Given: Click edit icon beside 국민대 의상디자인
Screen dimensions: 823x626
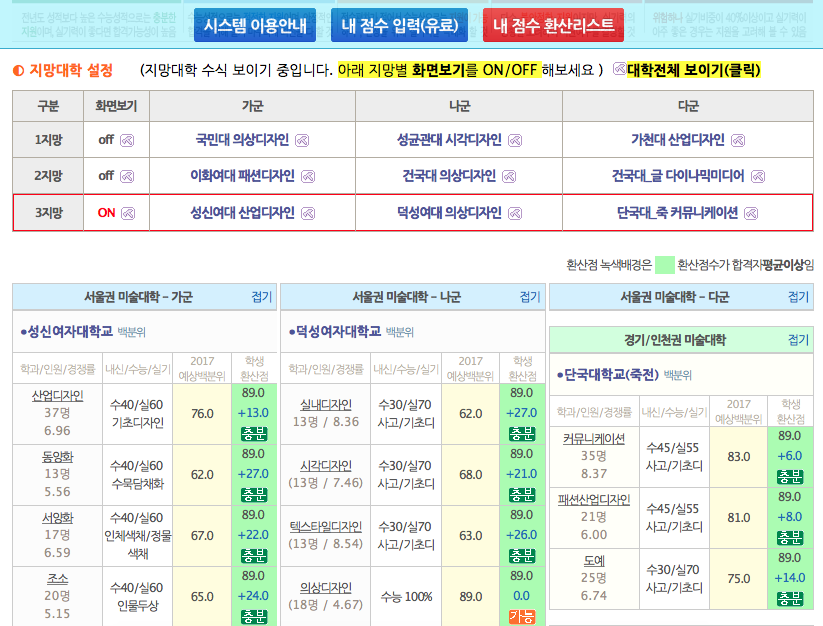Looking at the screenshot, I should click(x=302, y=141).
